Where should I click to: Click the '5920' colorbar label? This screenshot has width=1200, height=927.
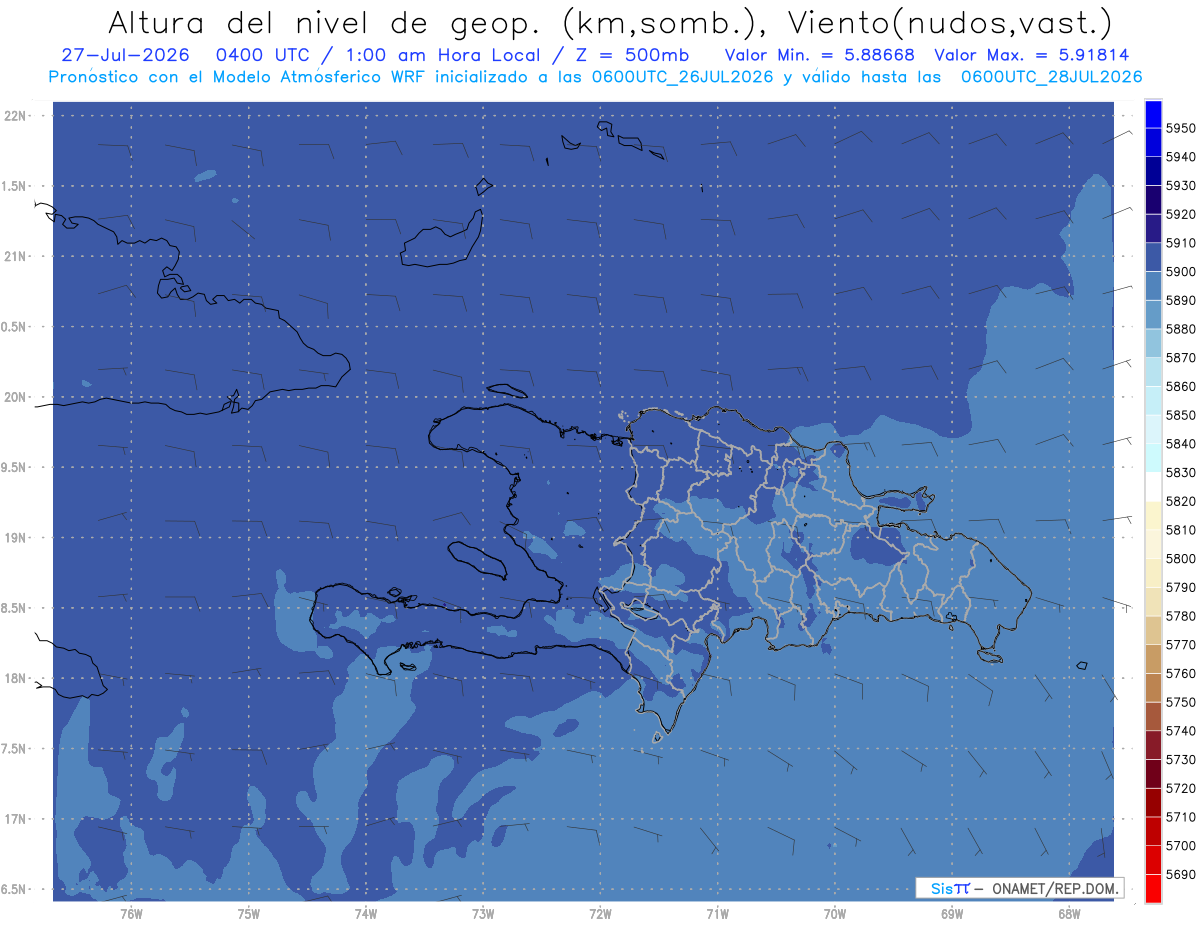coord(1181,214)
